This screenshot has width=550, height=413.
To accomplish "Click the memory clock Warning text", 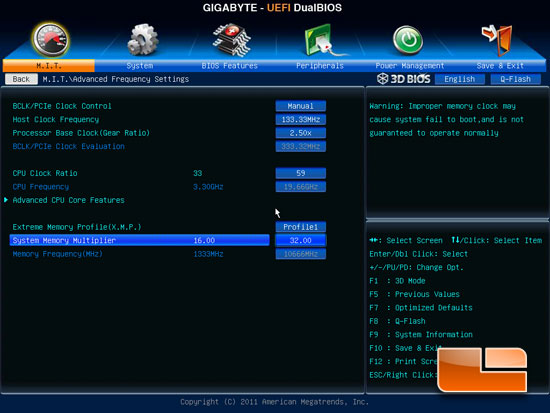I will 447,119.
